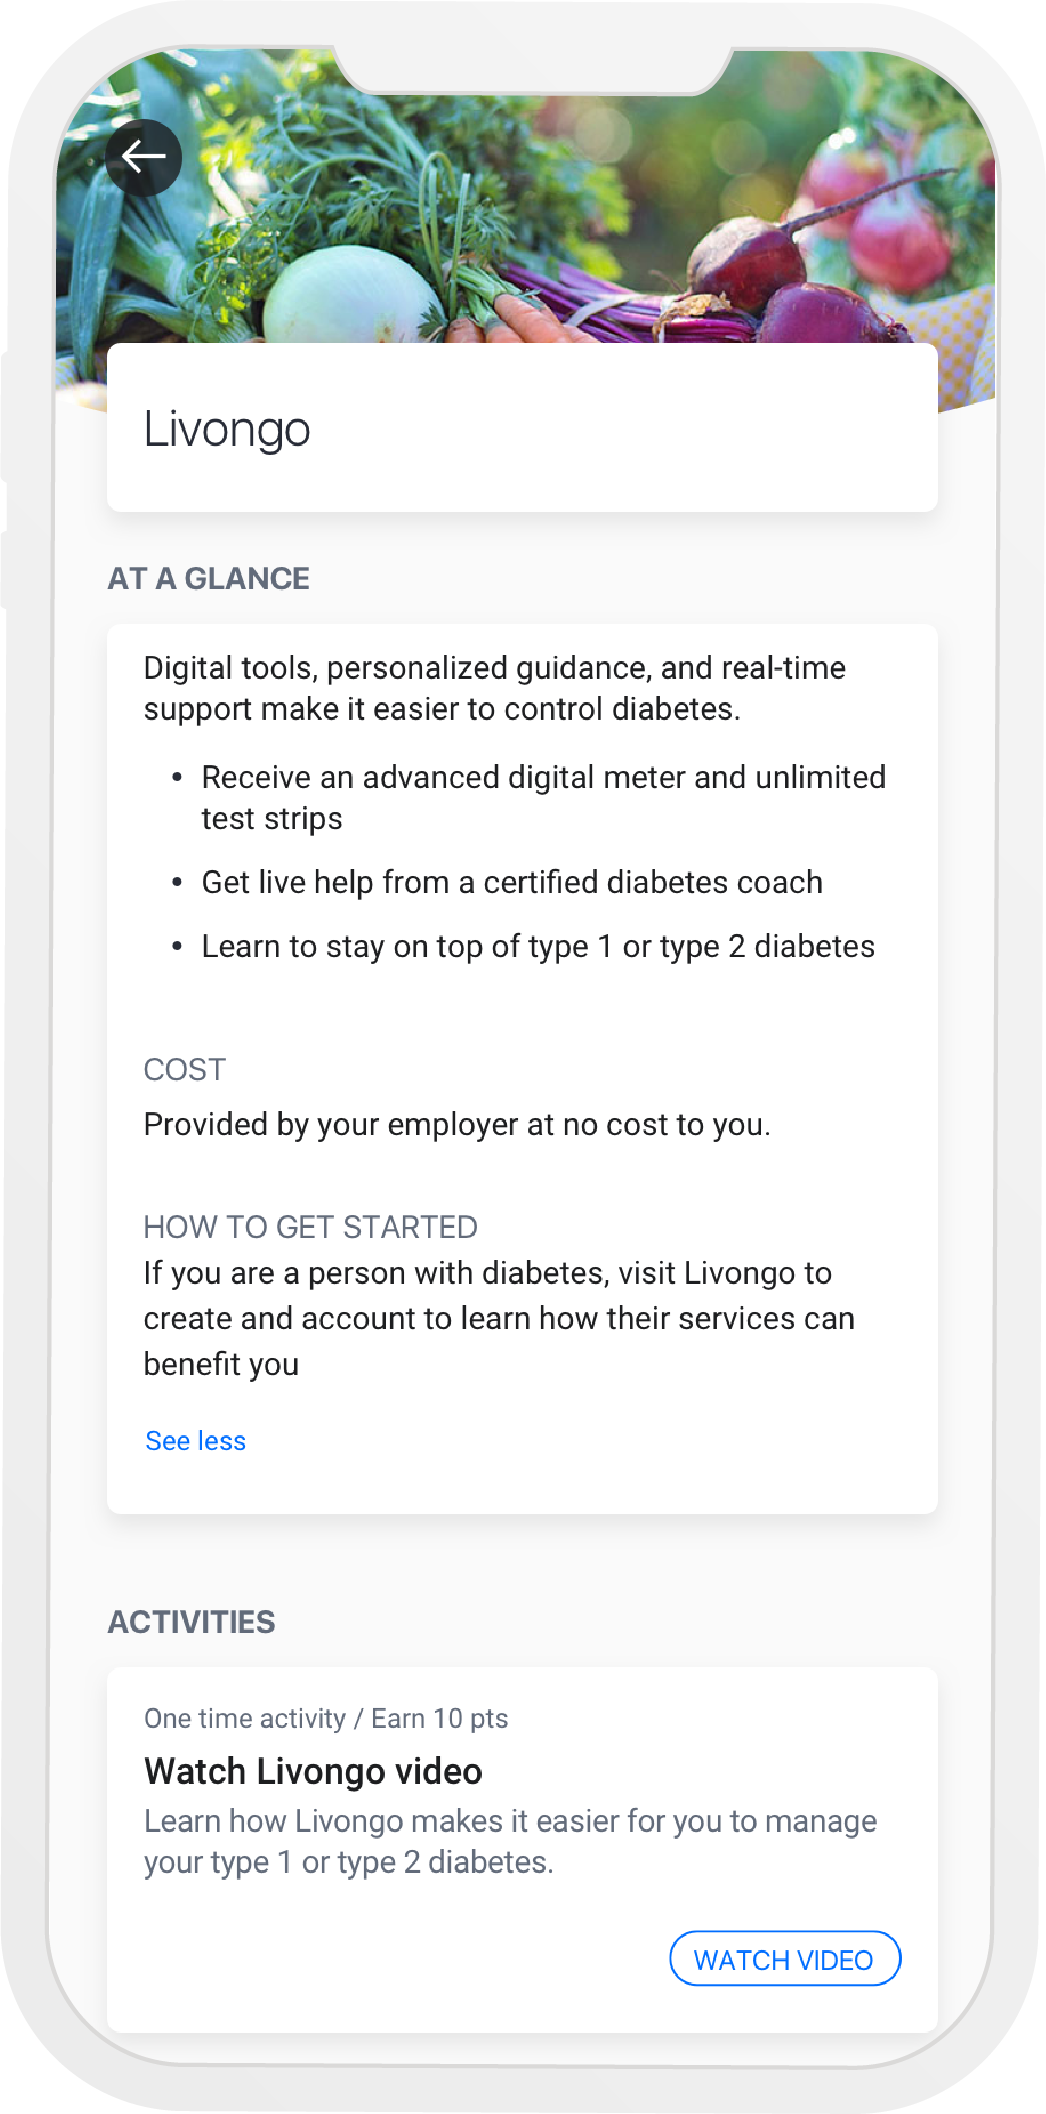Open the Livongo title card
Viewport: 1046px width, 2114px height.
pyautogui.click(x=522, y=428)
